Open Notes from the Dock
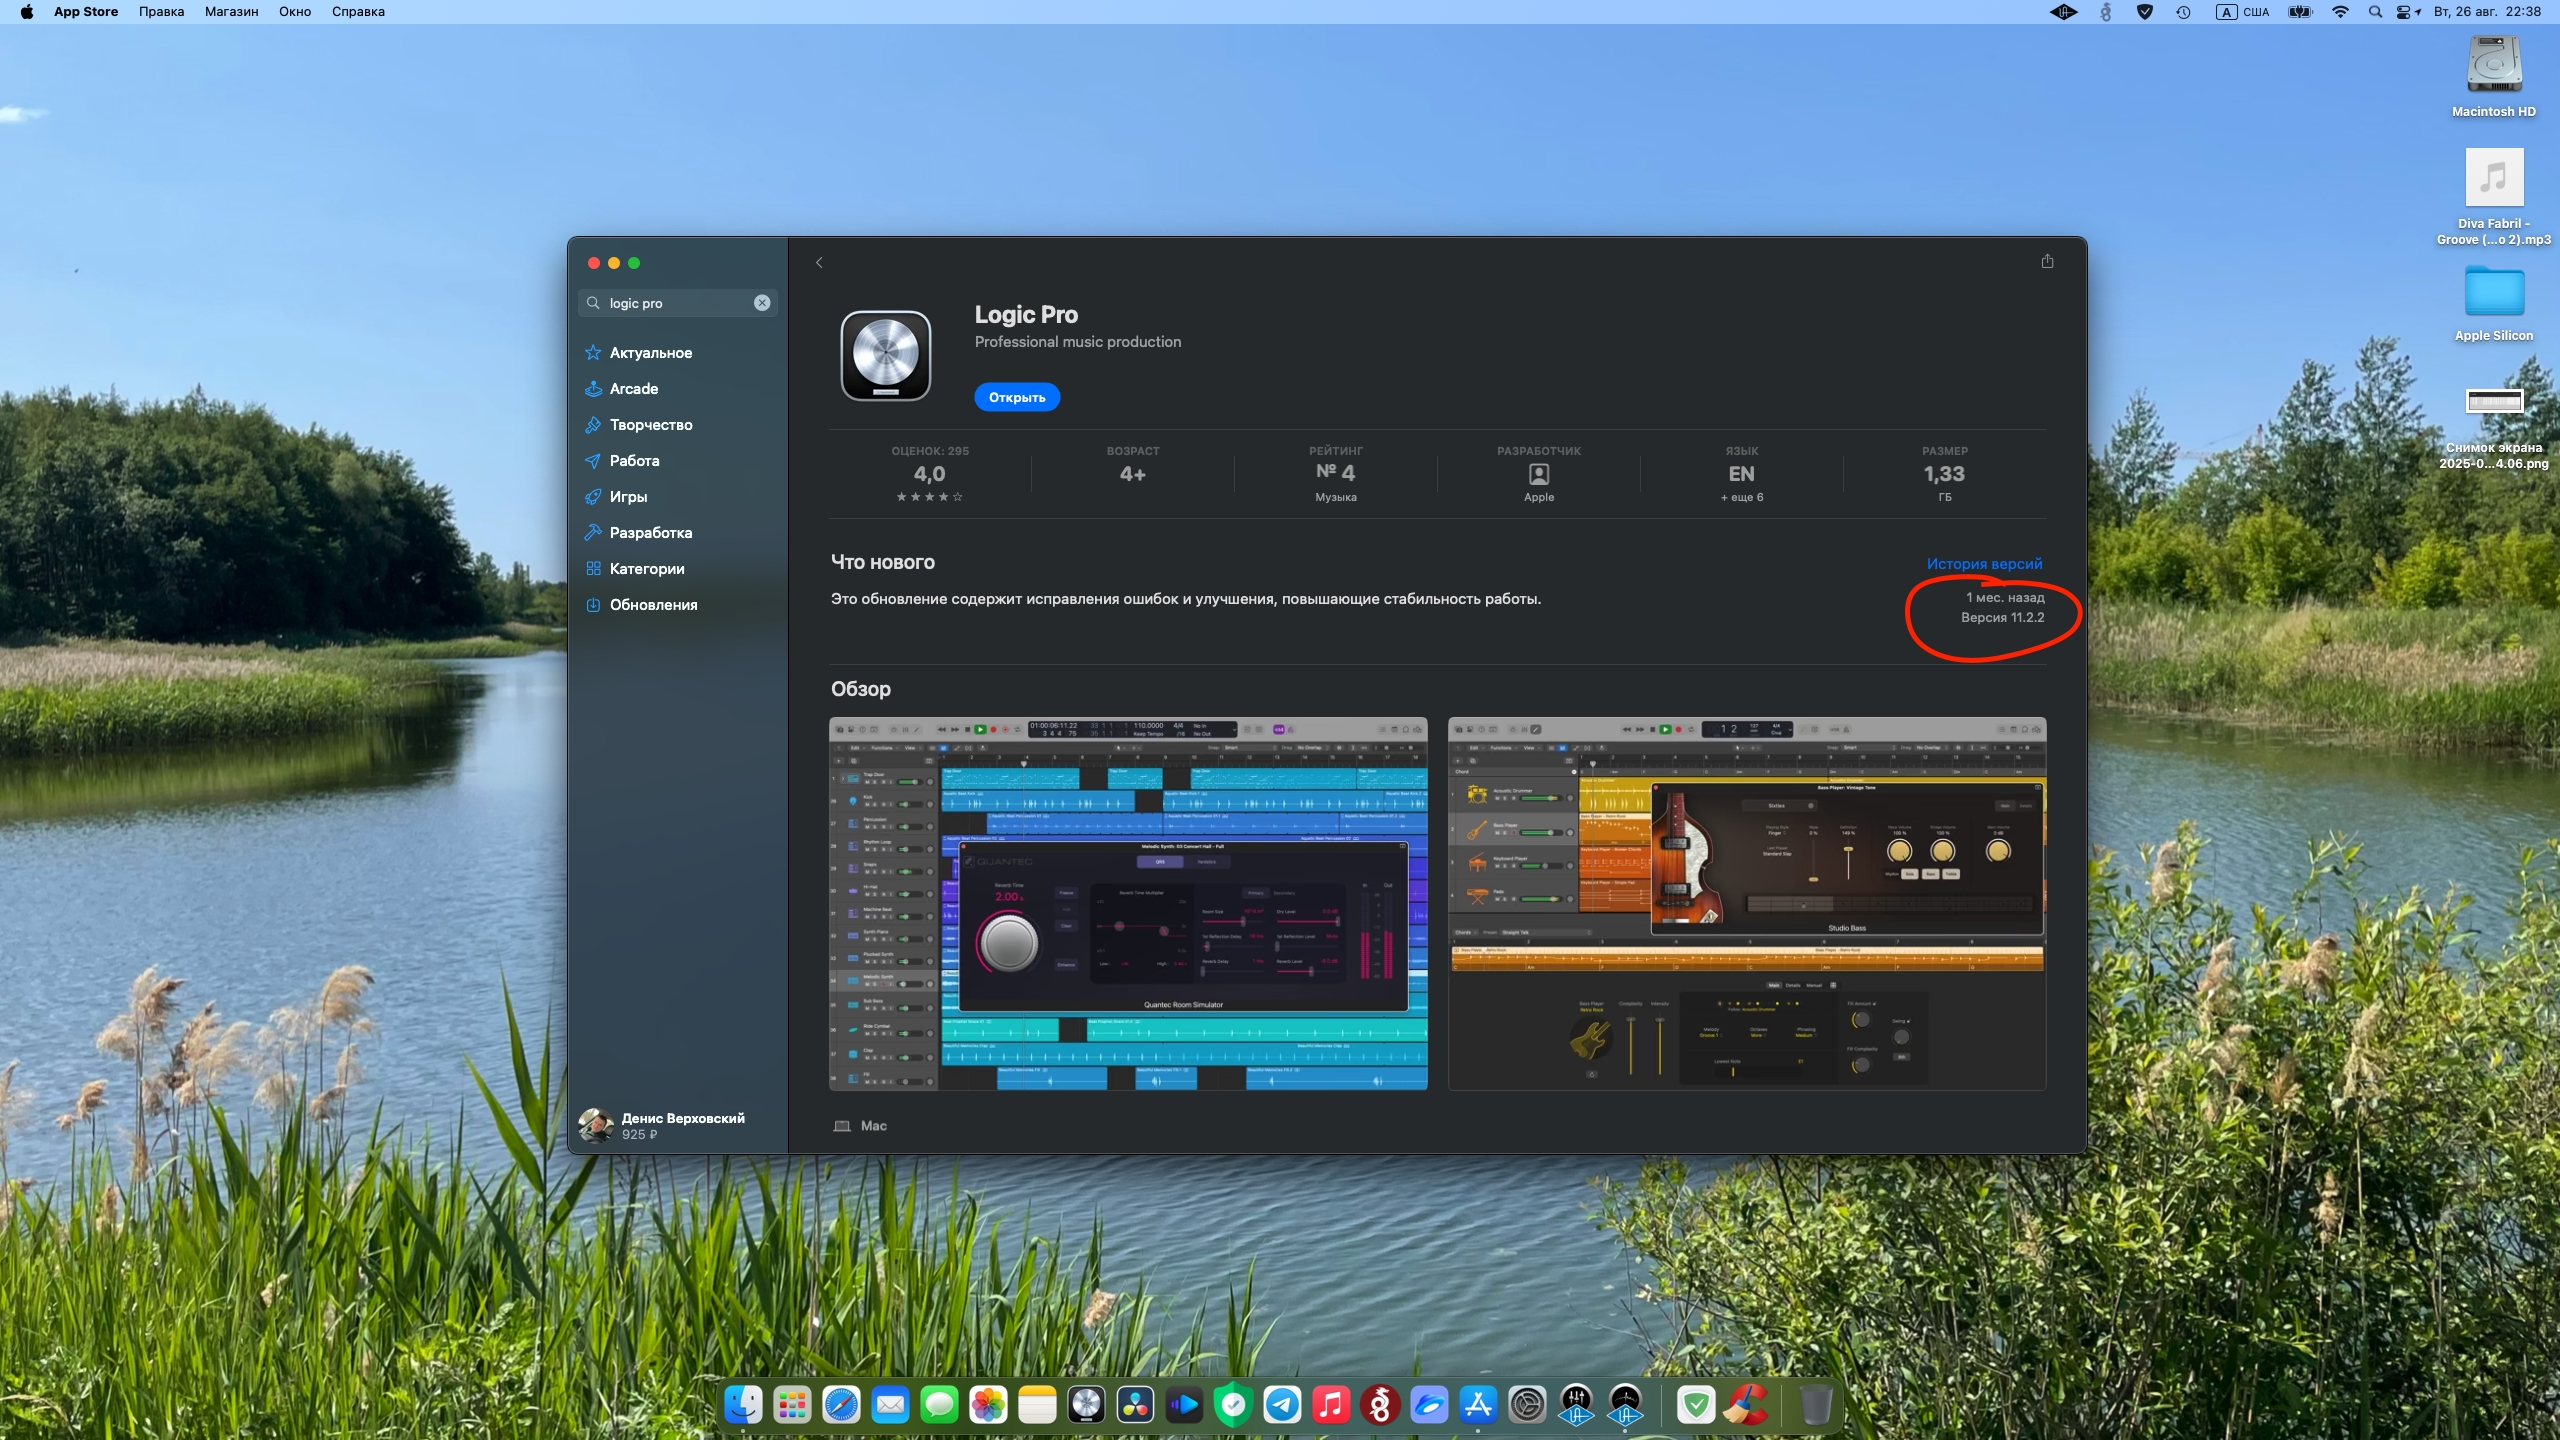 pyautogui.click(x=1037, y=1405)
